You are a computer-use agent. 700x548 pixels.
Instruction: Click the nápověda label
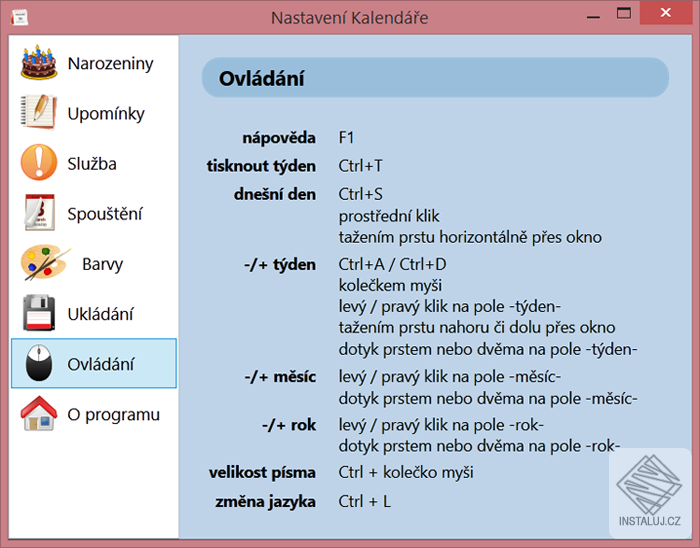pyautogui.click(x=279, y=138)
